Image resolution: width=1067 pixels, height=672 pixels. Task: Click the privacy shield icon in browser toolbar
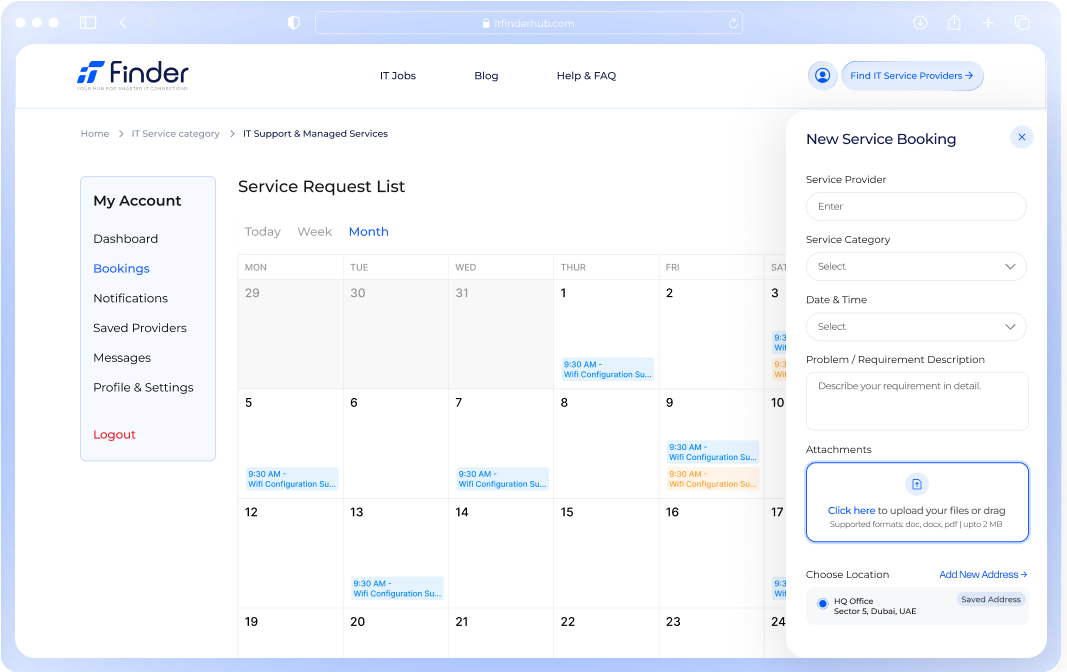tap(293, 22)
